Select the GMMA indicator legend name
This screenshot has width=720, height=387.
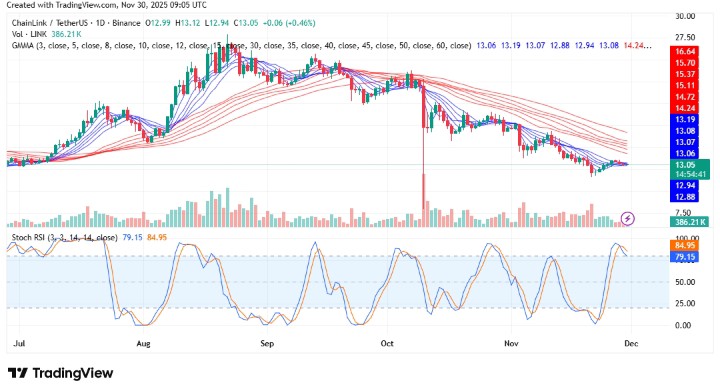[241, 45]
